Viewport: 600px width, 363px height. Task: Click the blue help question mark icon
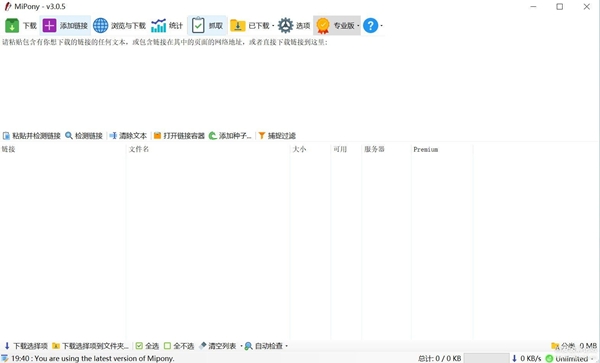[370, 26]
